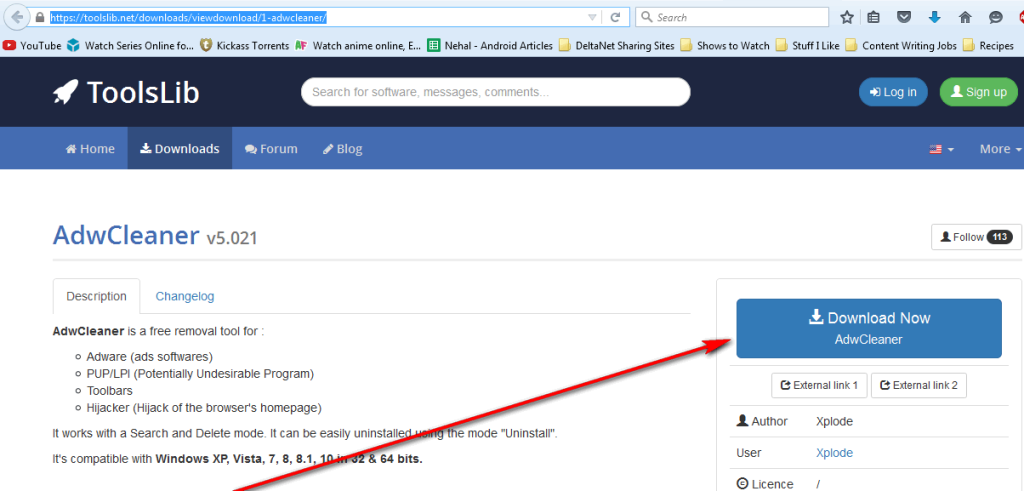Image resolution: width=1024 pixels, height=491 pixels.
Task: Click the chat bubble toolbar icon
Action: pos(996,18)
